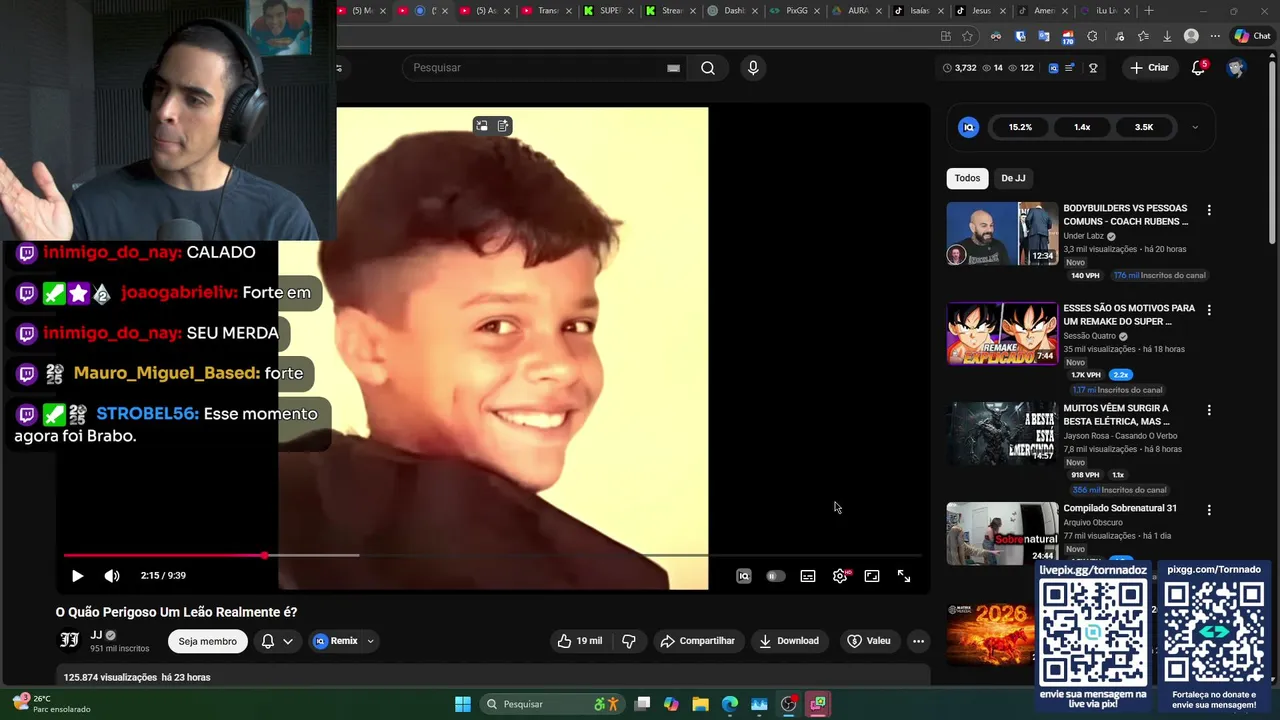Click the 3.5K stat pill

(x=1144, y=127)
